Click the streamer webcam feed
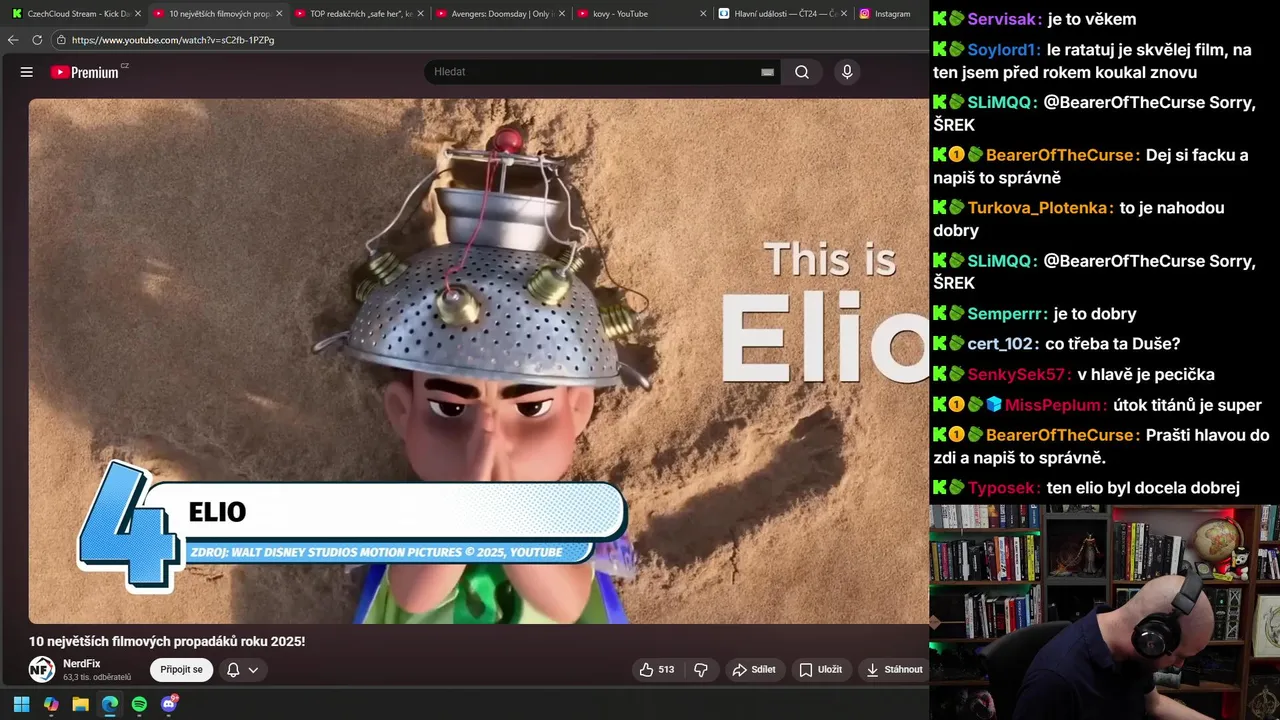This screenshot has width=1280, height=720. [x=1105, y=612]
